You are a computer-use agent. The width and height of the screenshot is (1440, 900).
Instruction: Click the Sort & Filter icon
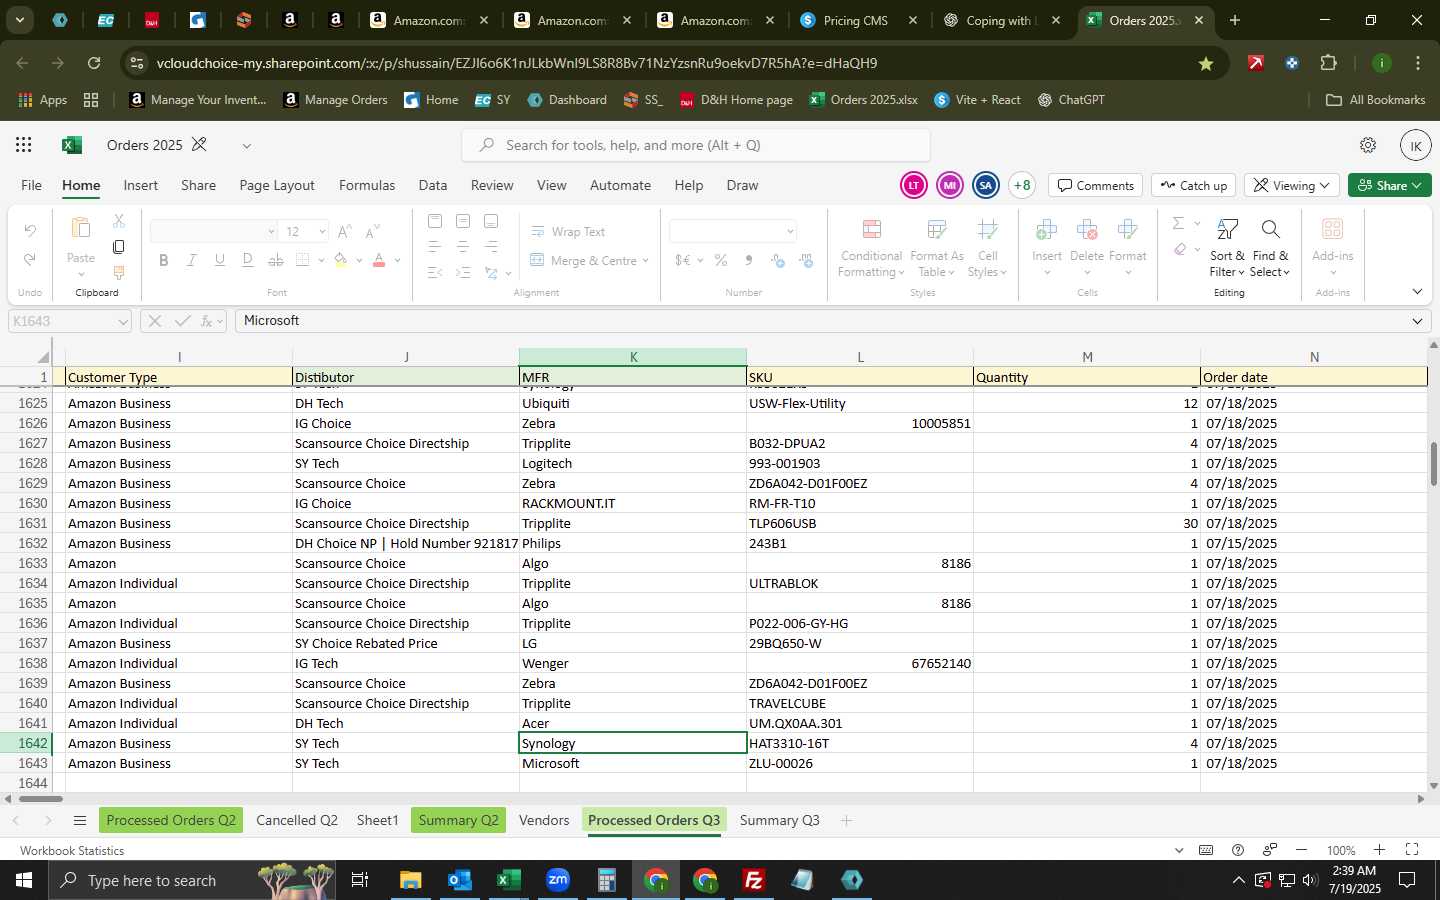pyautogui.click(x=1227, y=230)
